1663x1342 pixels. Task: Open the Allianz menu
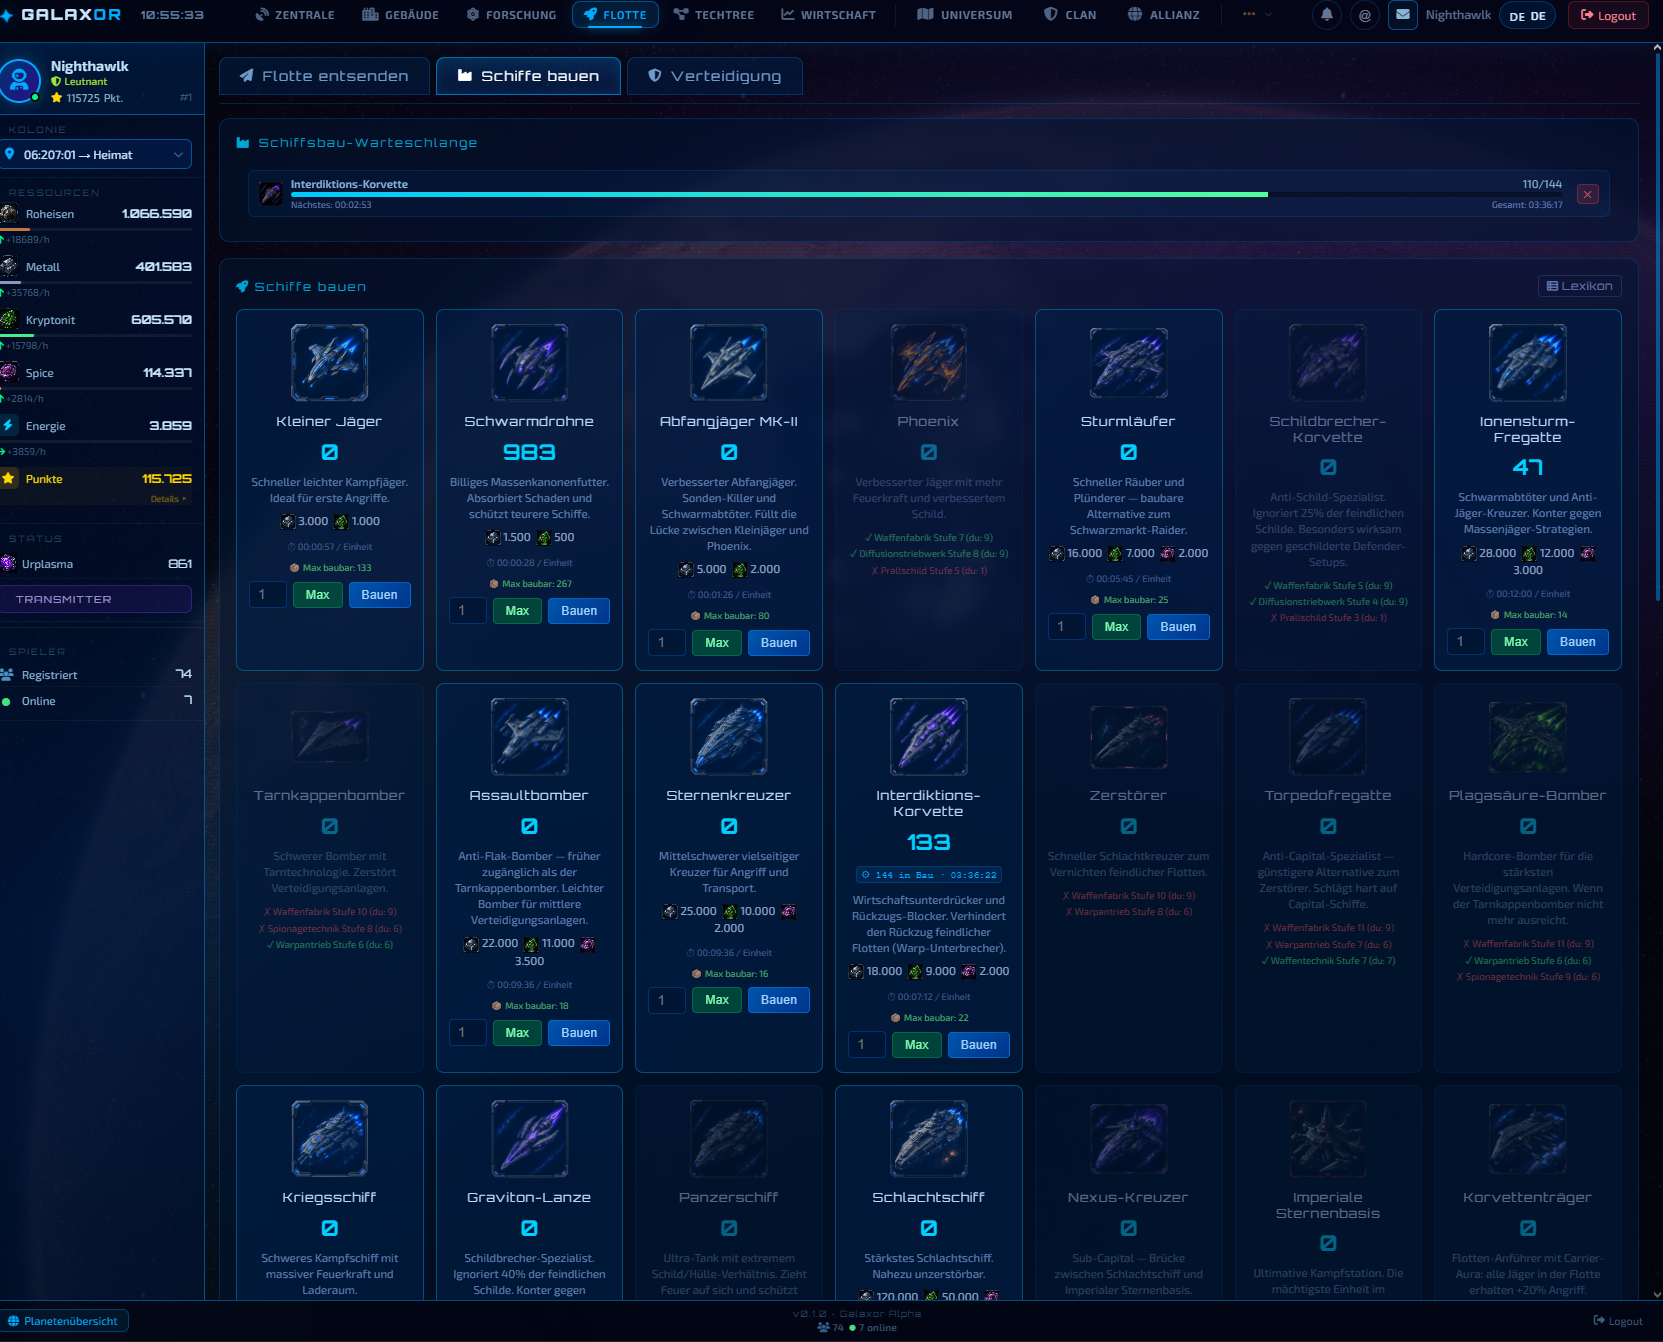(x=1164, y=15)
